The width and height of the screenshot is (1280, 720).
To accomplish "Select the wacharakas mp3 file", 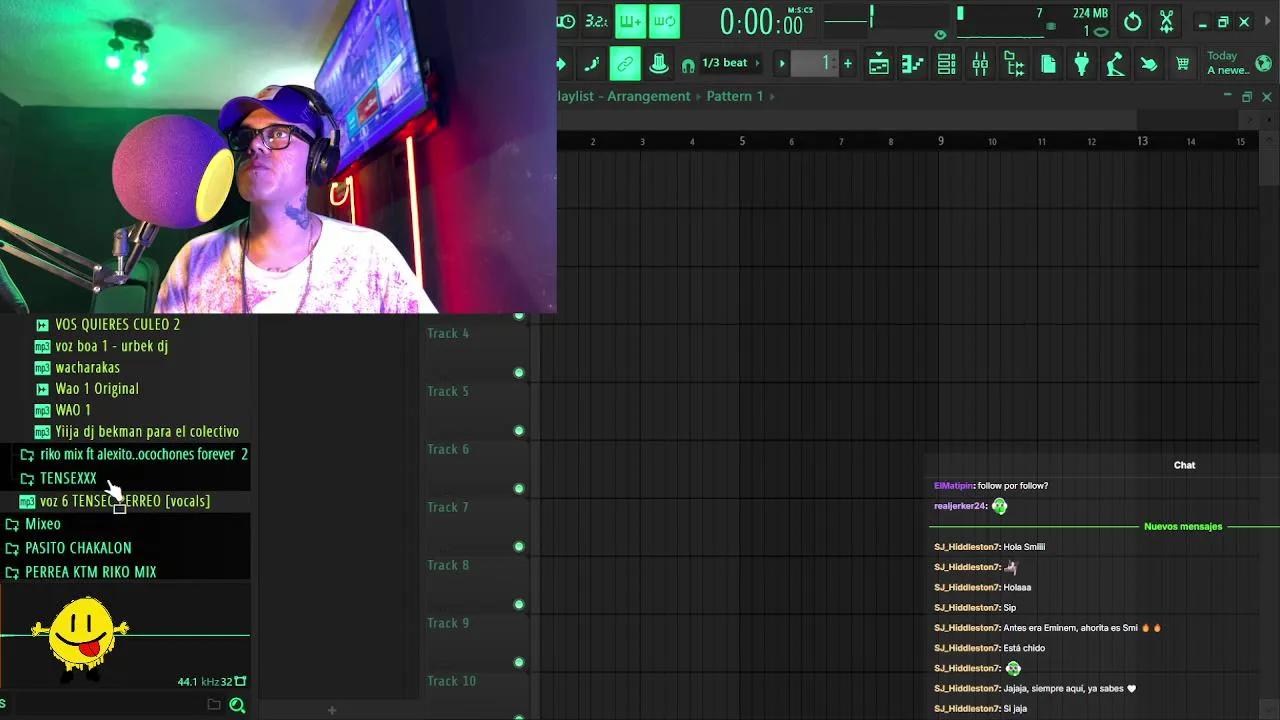I will (x=87, y=367).
